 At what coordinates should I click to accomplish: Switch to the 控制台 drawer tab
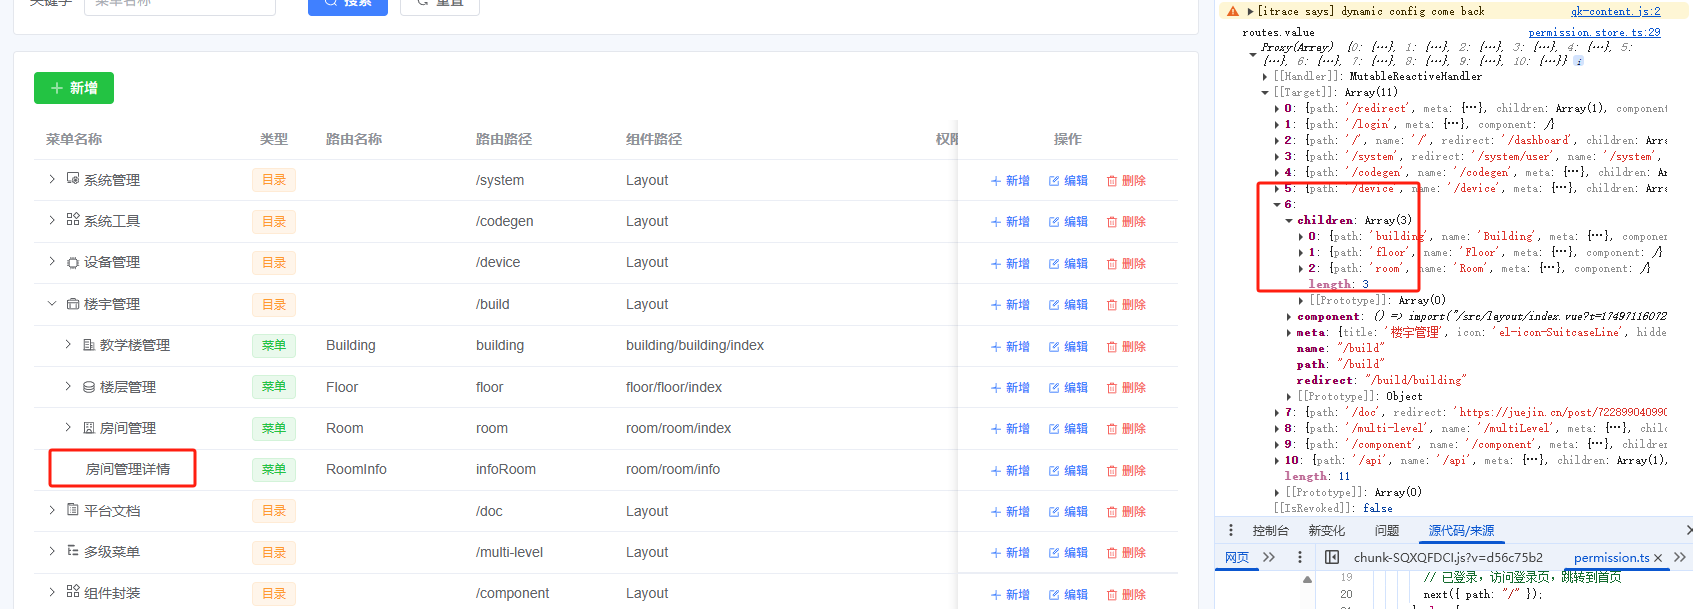1270,531
